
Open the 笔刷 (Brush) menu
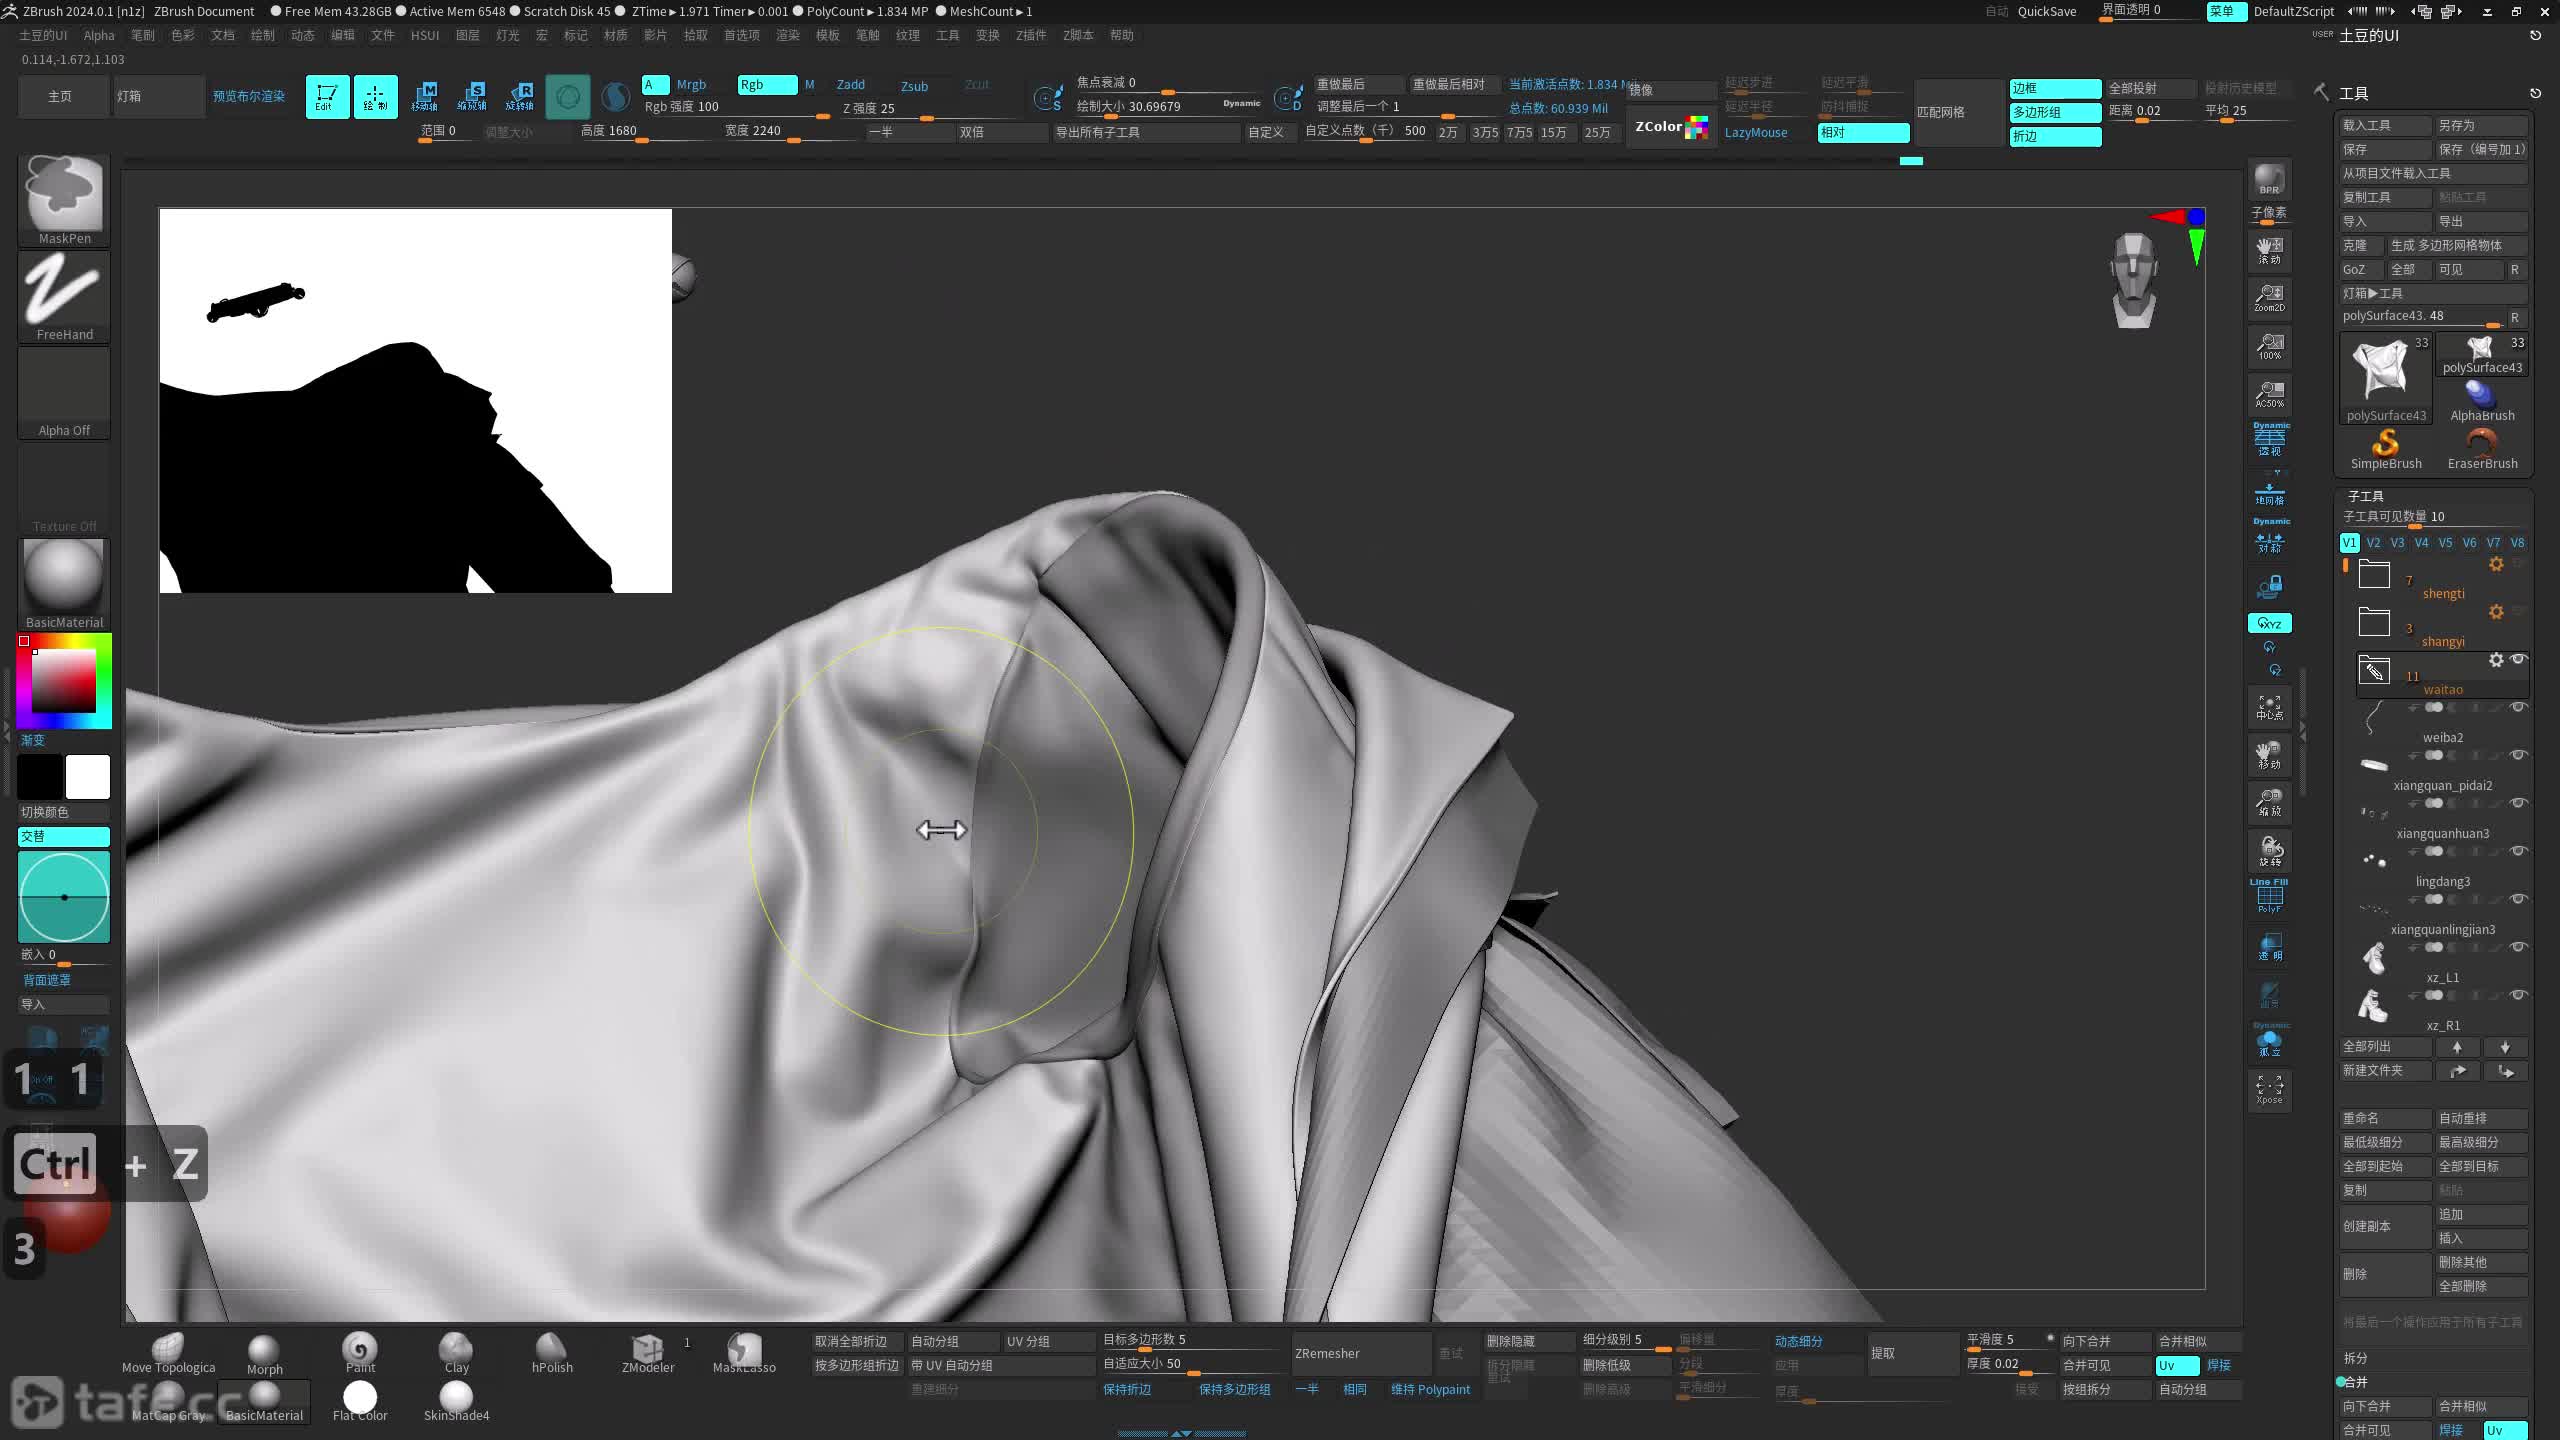pyautogui.click(x=143, y=35)
